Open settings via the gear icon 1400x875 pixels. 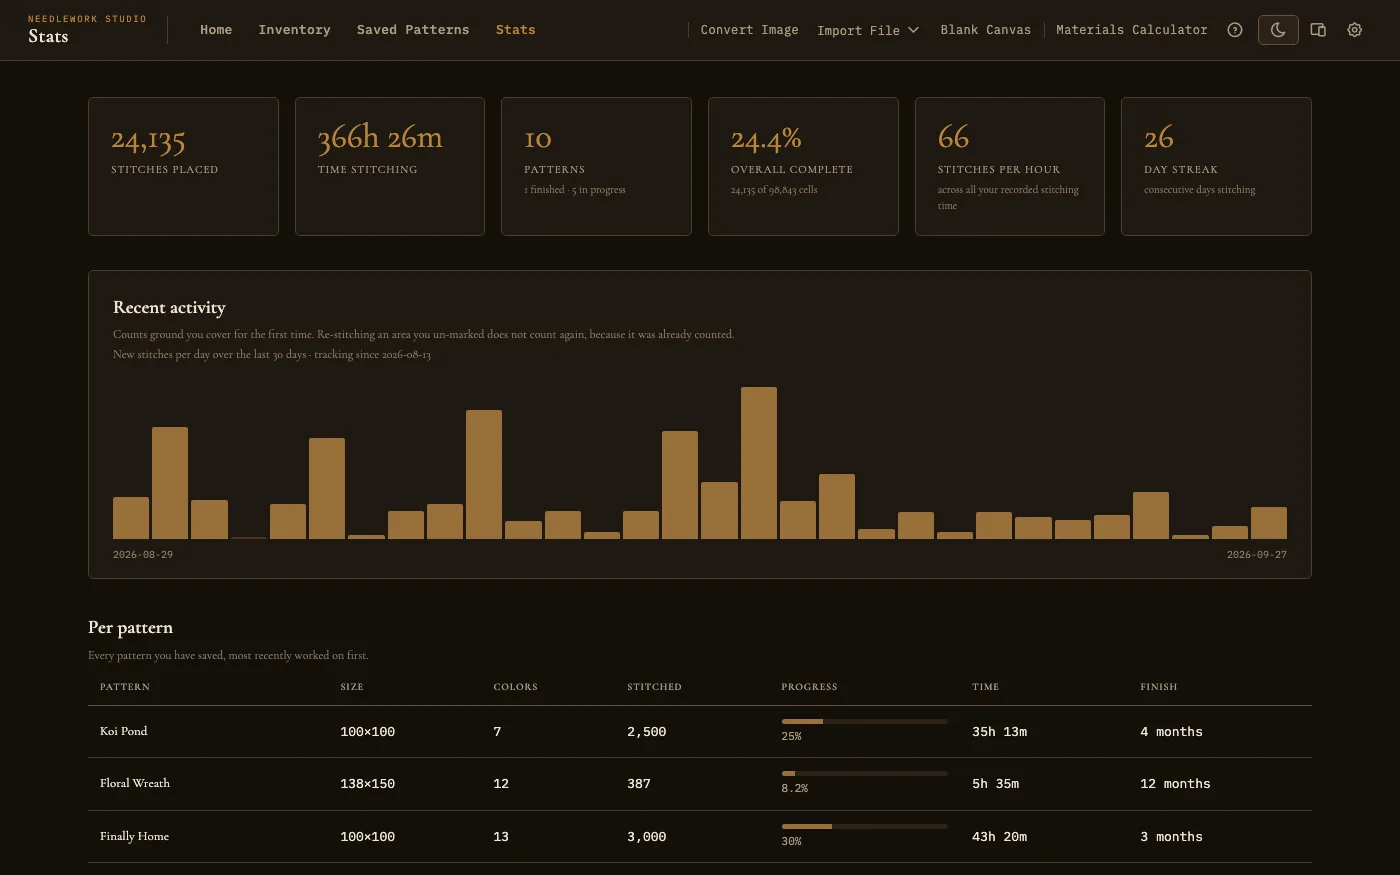[x=1355, y=30]
